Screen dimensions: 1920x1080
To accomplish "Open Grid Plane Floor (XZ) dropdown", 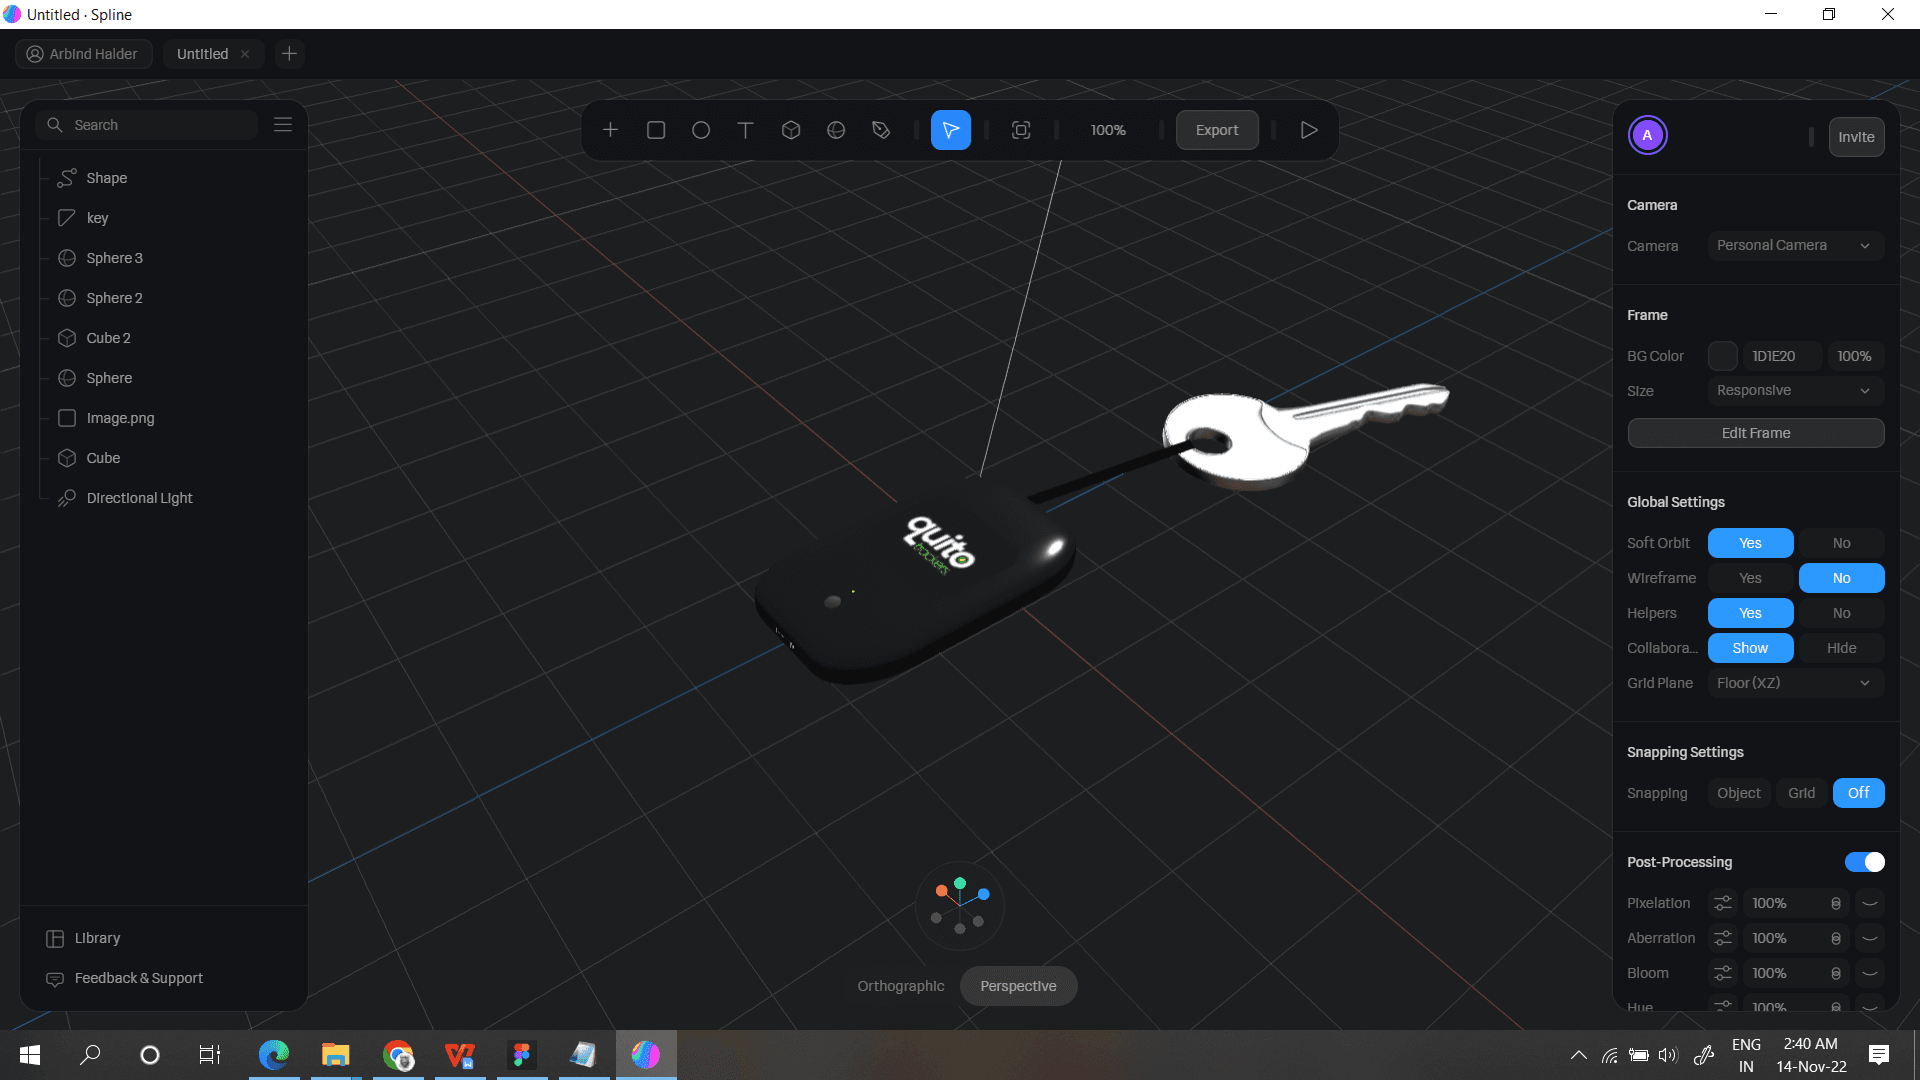I will click(1794, 683).
